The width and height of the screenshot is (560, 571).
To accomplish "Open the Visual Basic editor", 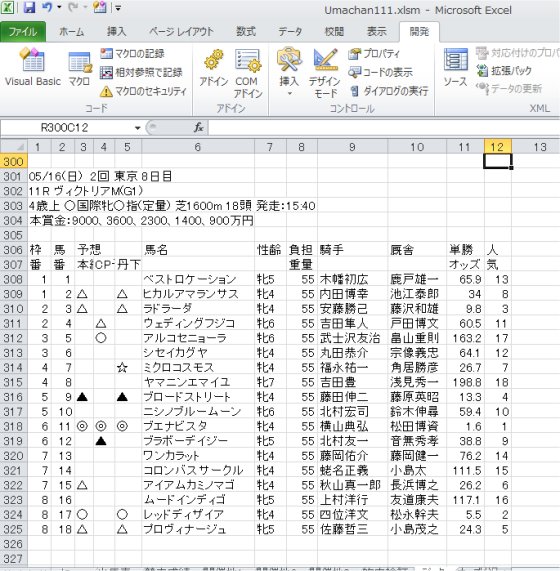I will 33,67.
